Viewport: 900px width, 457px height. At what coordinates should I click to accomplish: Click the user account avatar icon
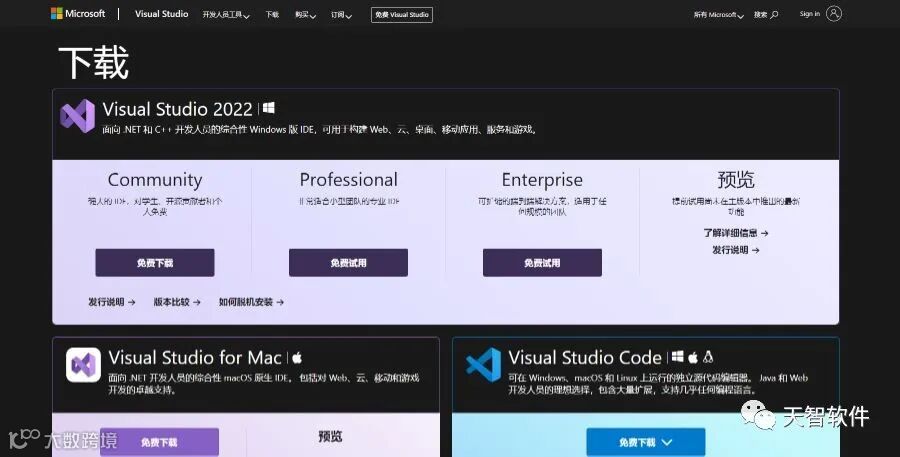click(834, 14)
